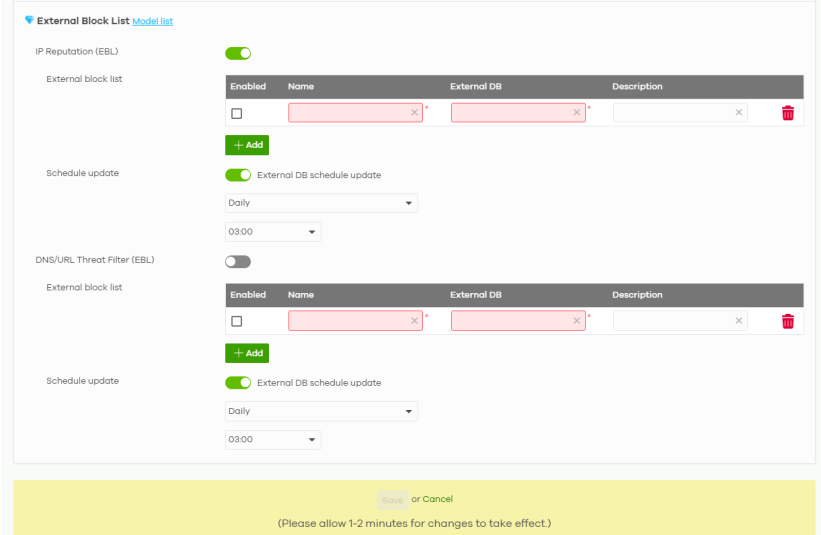Image resolution: width=821 pixels, height=535 pixels.
Task: Click the diamond icon beside External Block List
Action: (x=28, y=20)
